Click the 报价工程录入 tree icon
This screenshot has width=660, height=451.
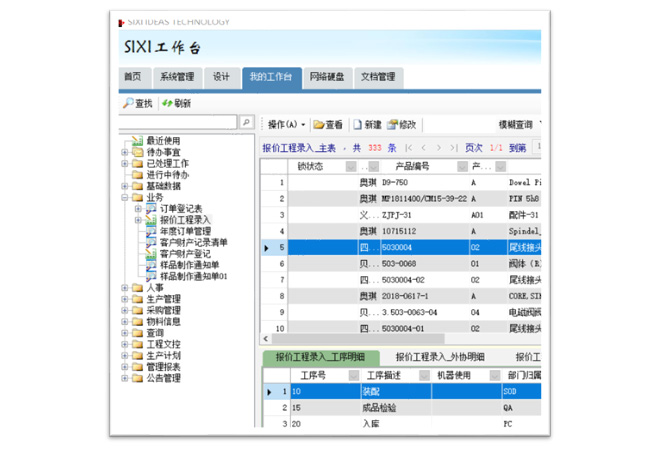point(151,220)
